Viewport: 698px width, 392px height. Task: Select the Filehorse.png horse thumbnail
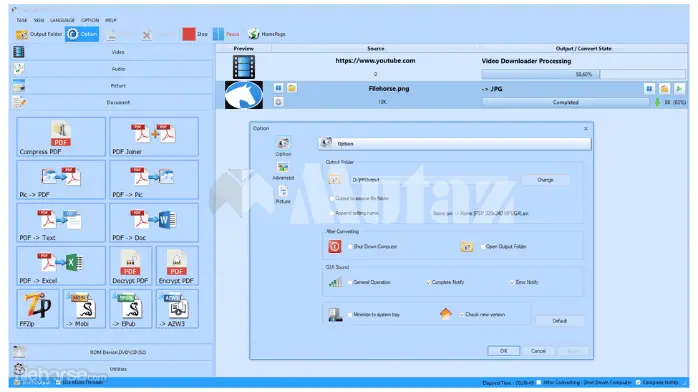(x=244, y=95)
